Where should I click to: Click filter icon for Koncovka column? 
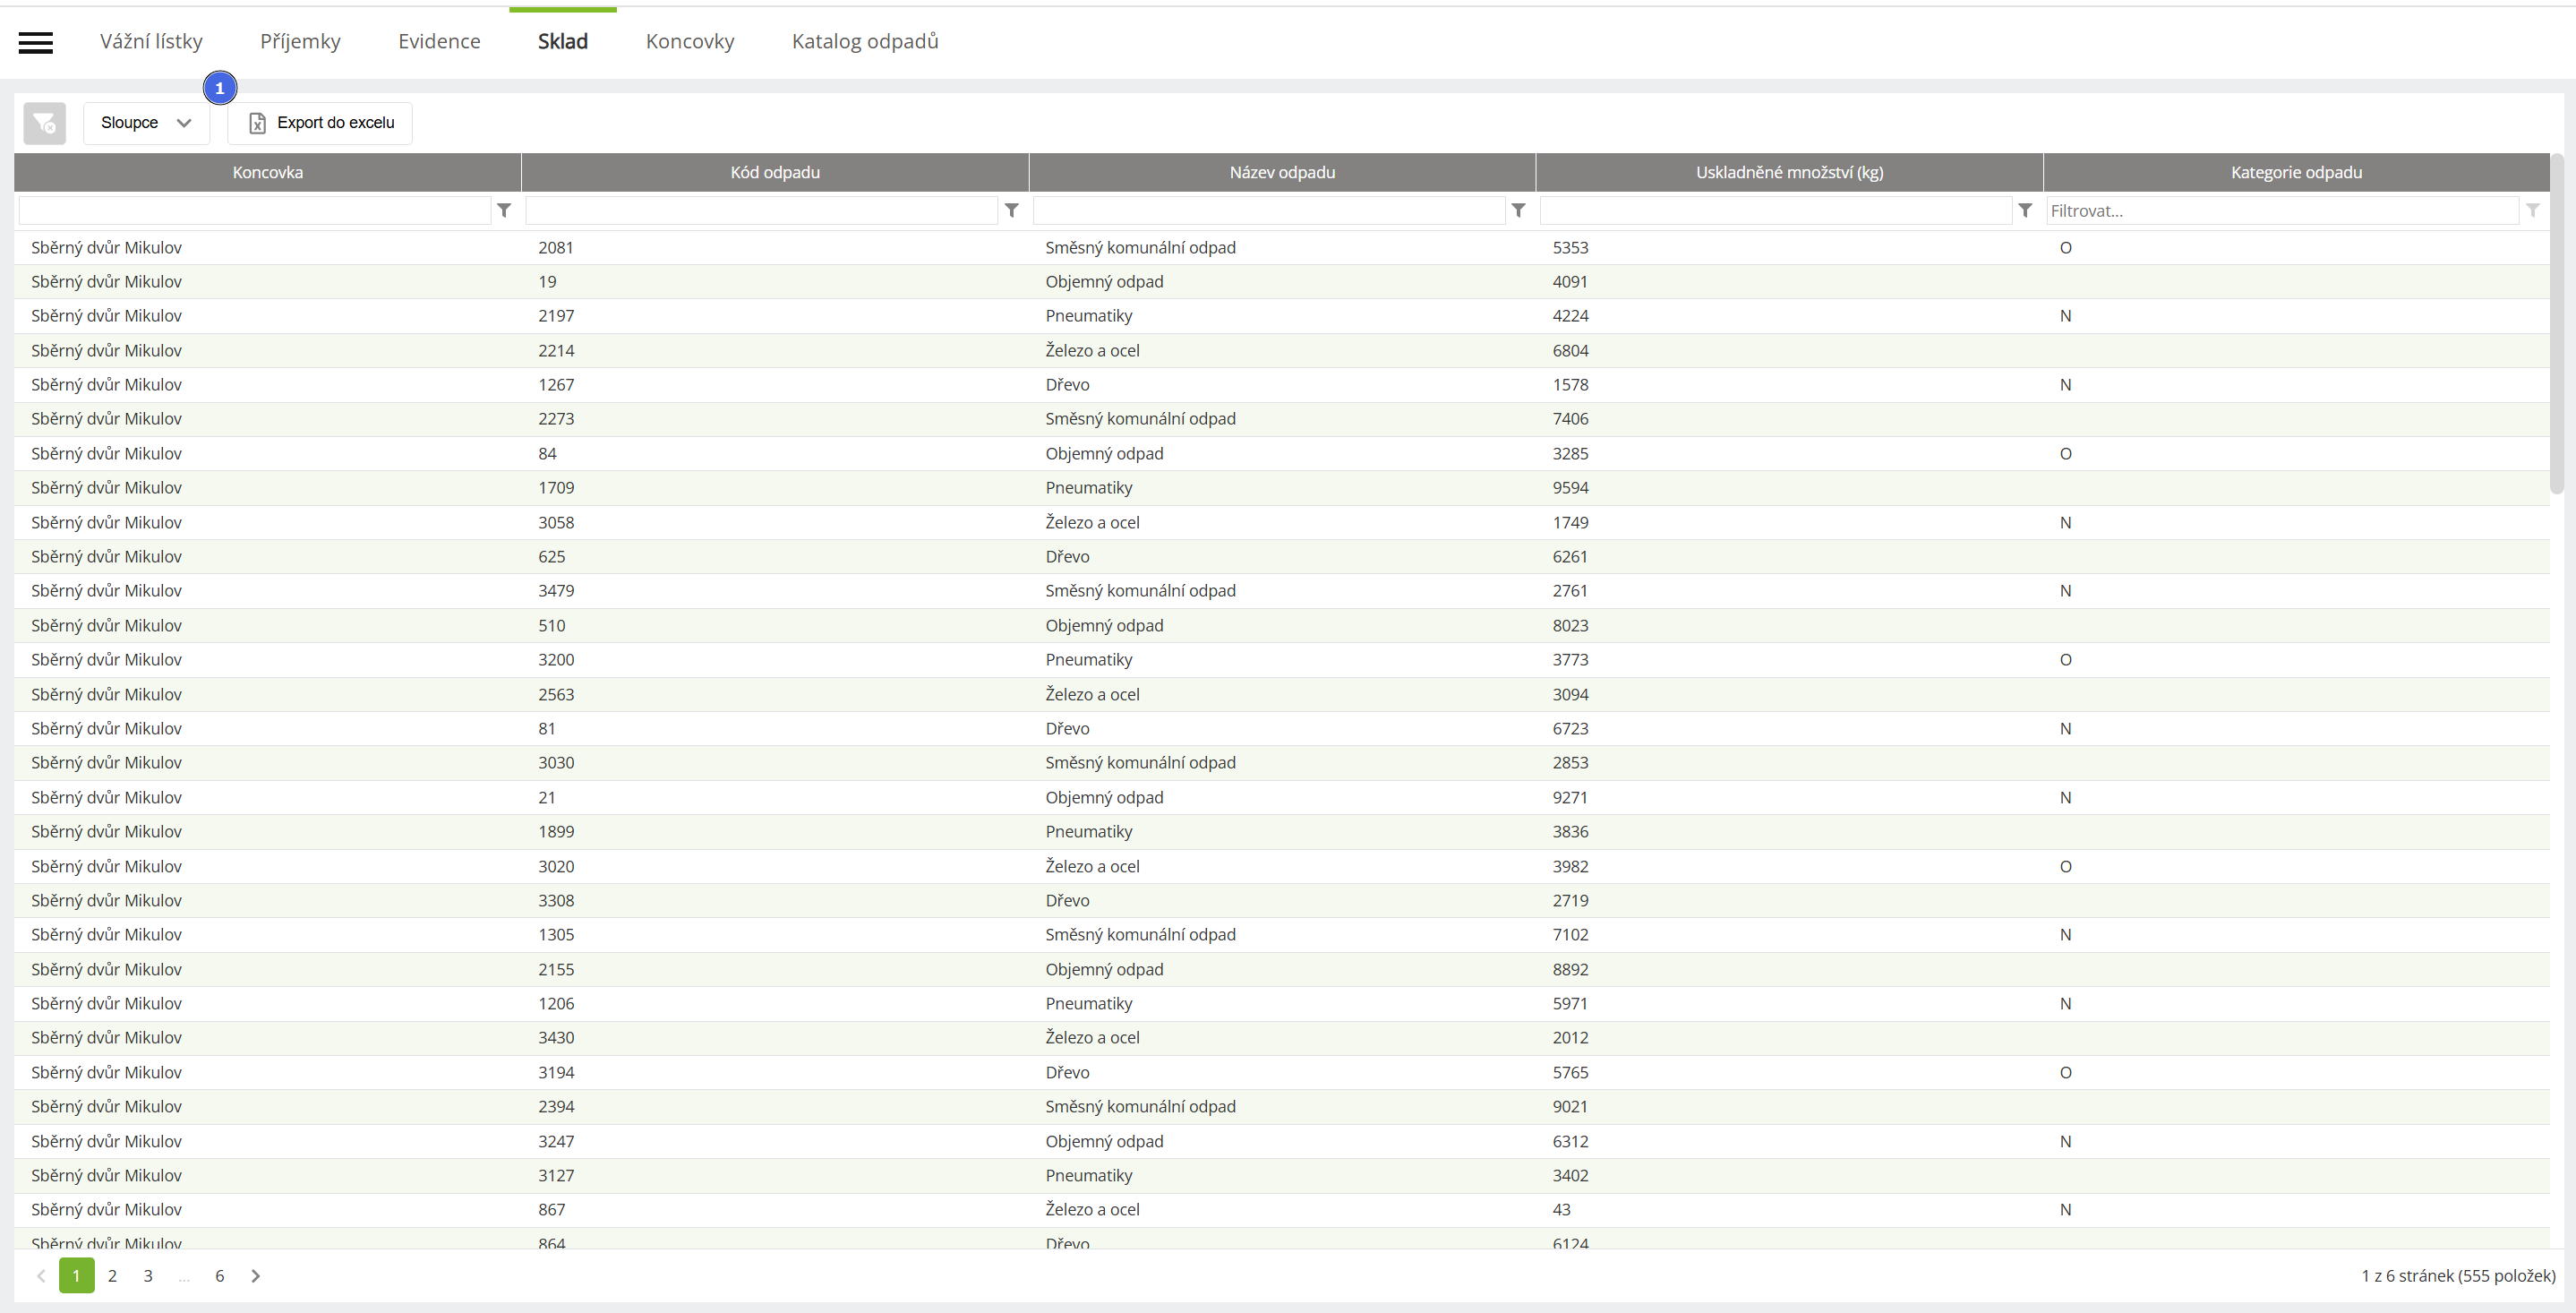point(504,210)
